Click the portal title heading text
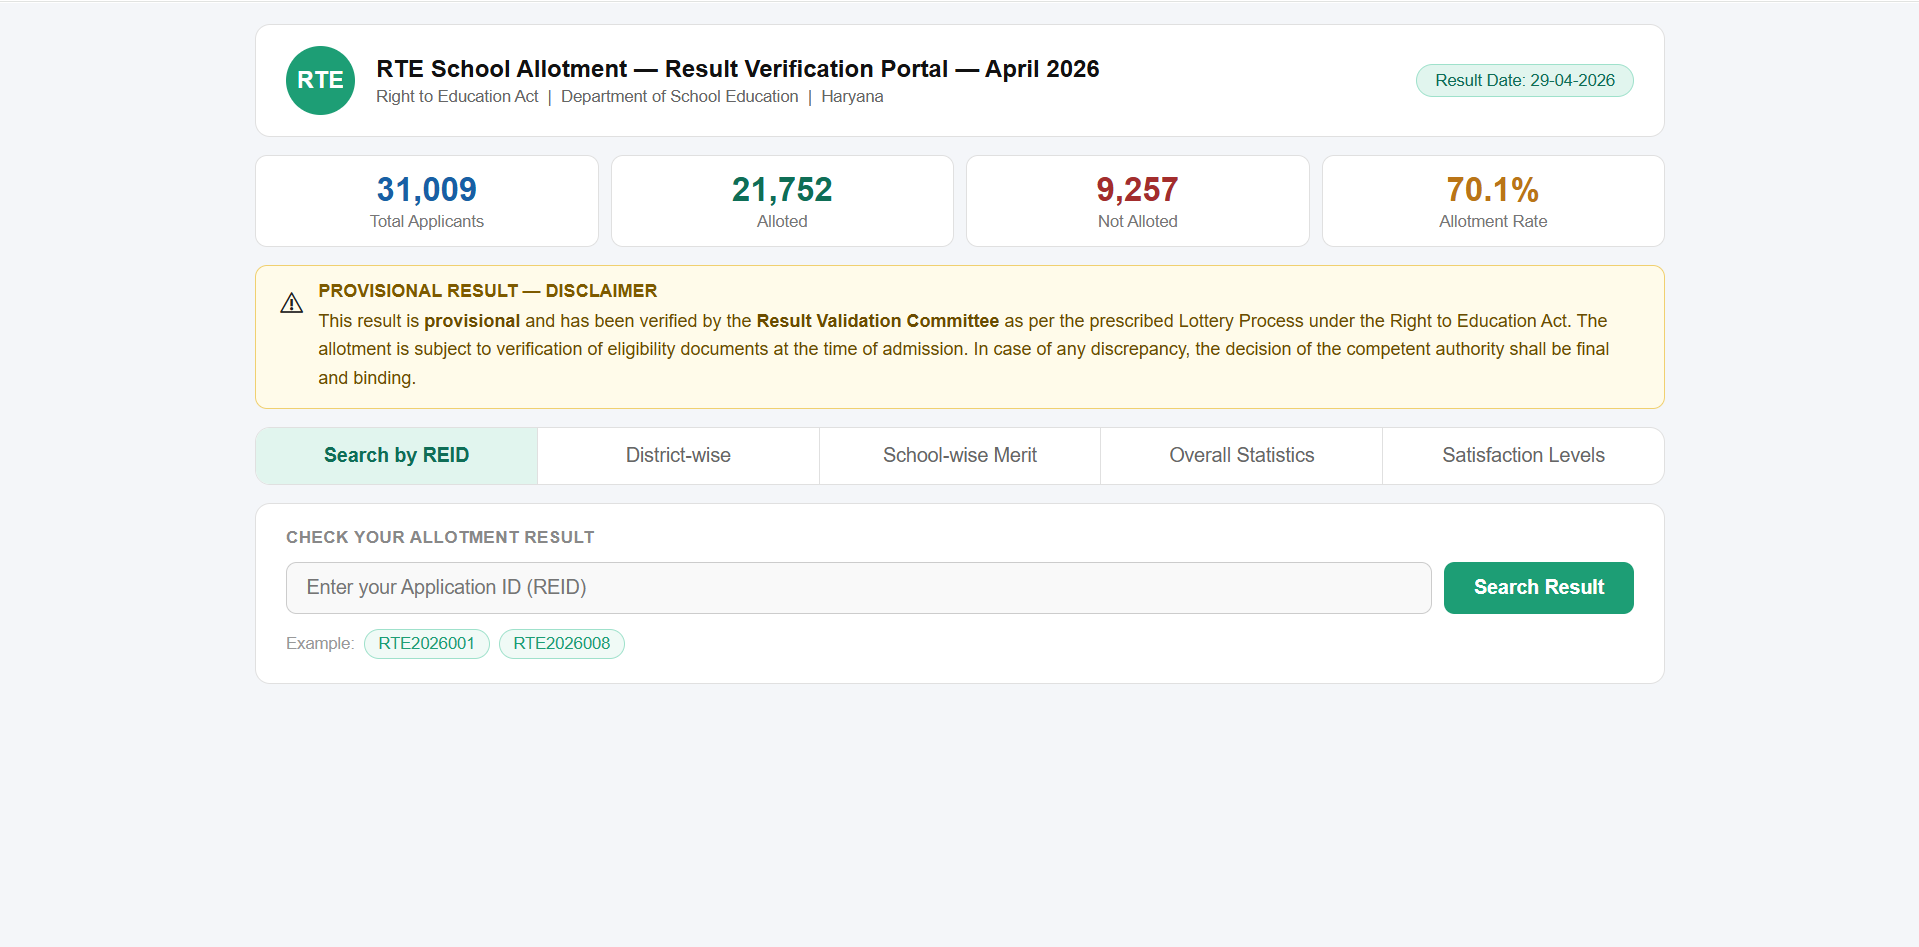This screenshot has height=947, width=1919. click(737, 69)
